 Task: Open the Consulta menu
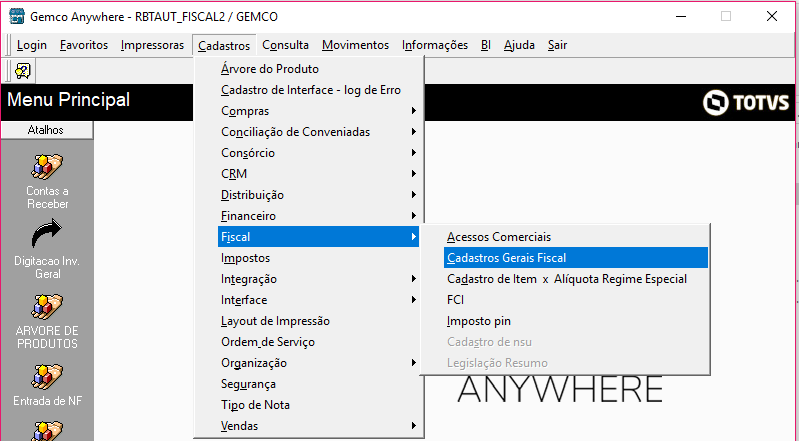pos(285,45)
